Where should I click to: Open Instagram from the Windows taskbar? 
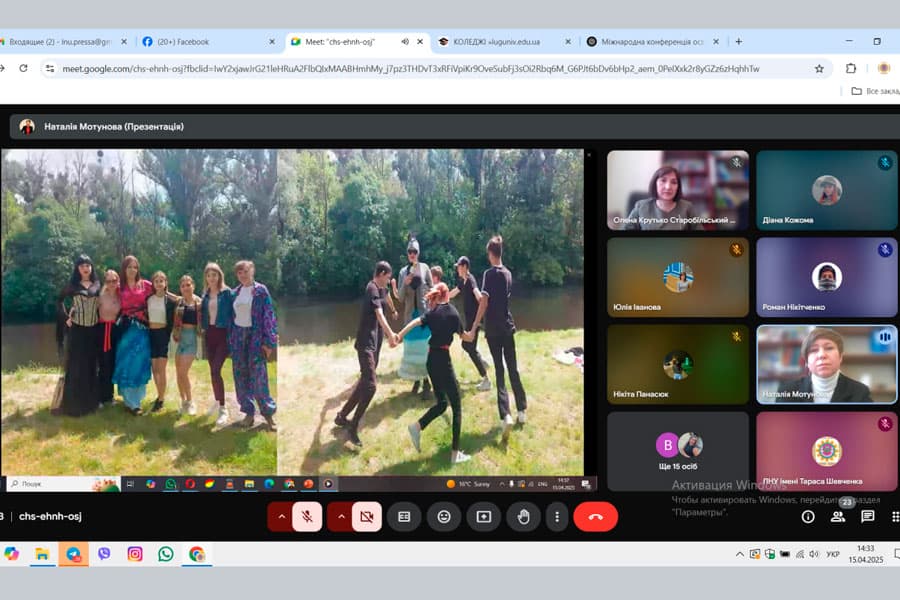click(x=135, y=554)
